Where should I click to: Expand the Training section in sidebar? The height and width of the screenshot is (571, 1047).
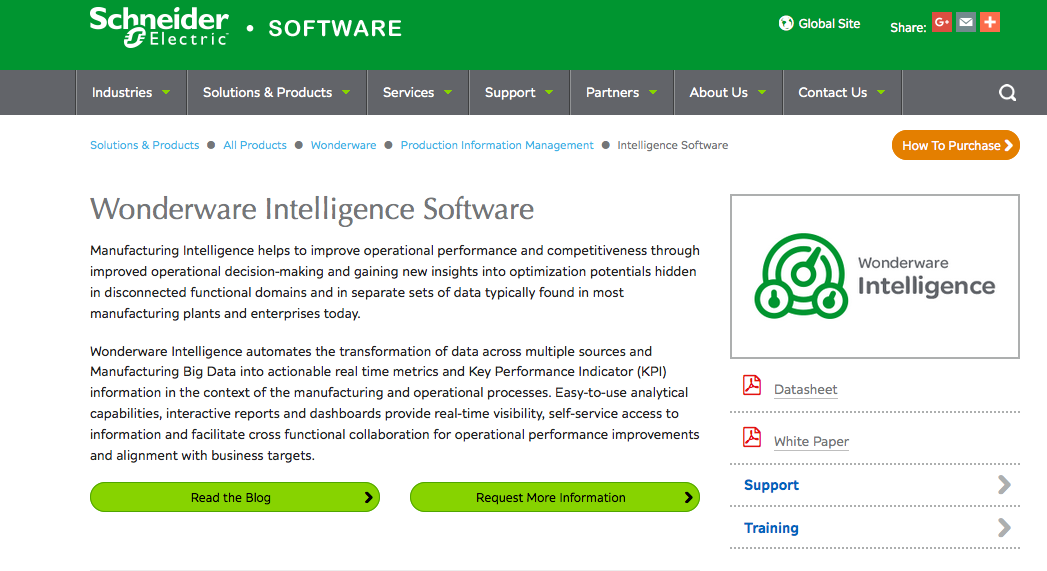point(1004,528)
